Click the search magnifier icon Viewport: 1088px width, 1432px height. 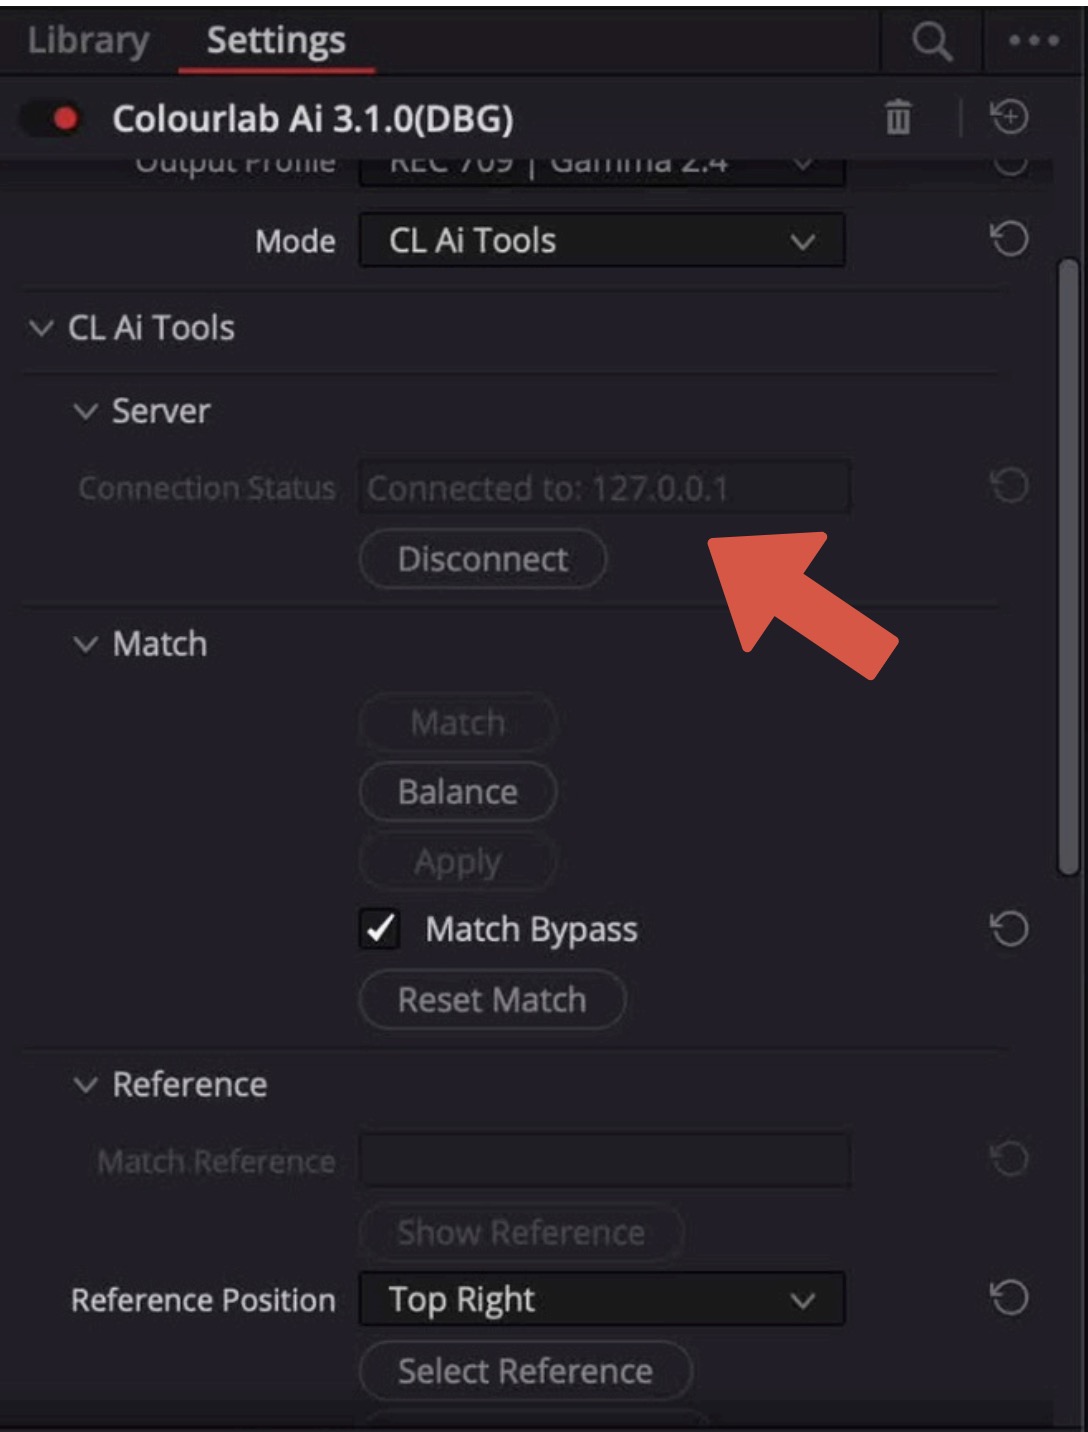tap(931, 42)
